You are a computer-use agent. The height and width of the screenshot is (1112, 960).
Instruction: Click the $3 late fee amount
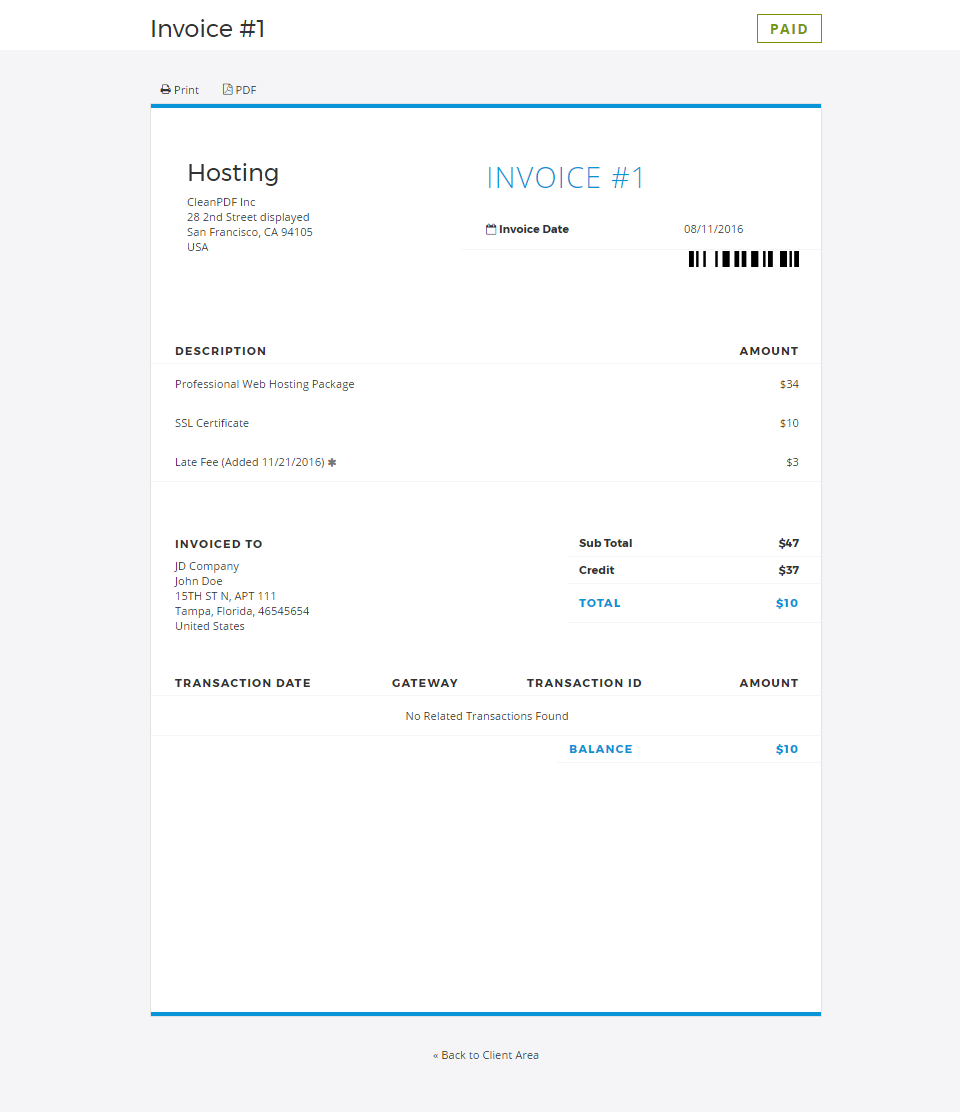pyautogui.click(x=793, y=462)
